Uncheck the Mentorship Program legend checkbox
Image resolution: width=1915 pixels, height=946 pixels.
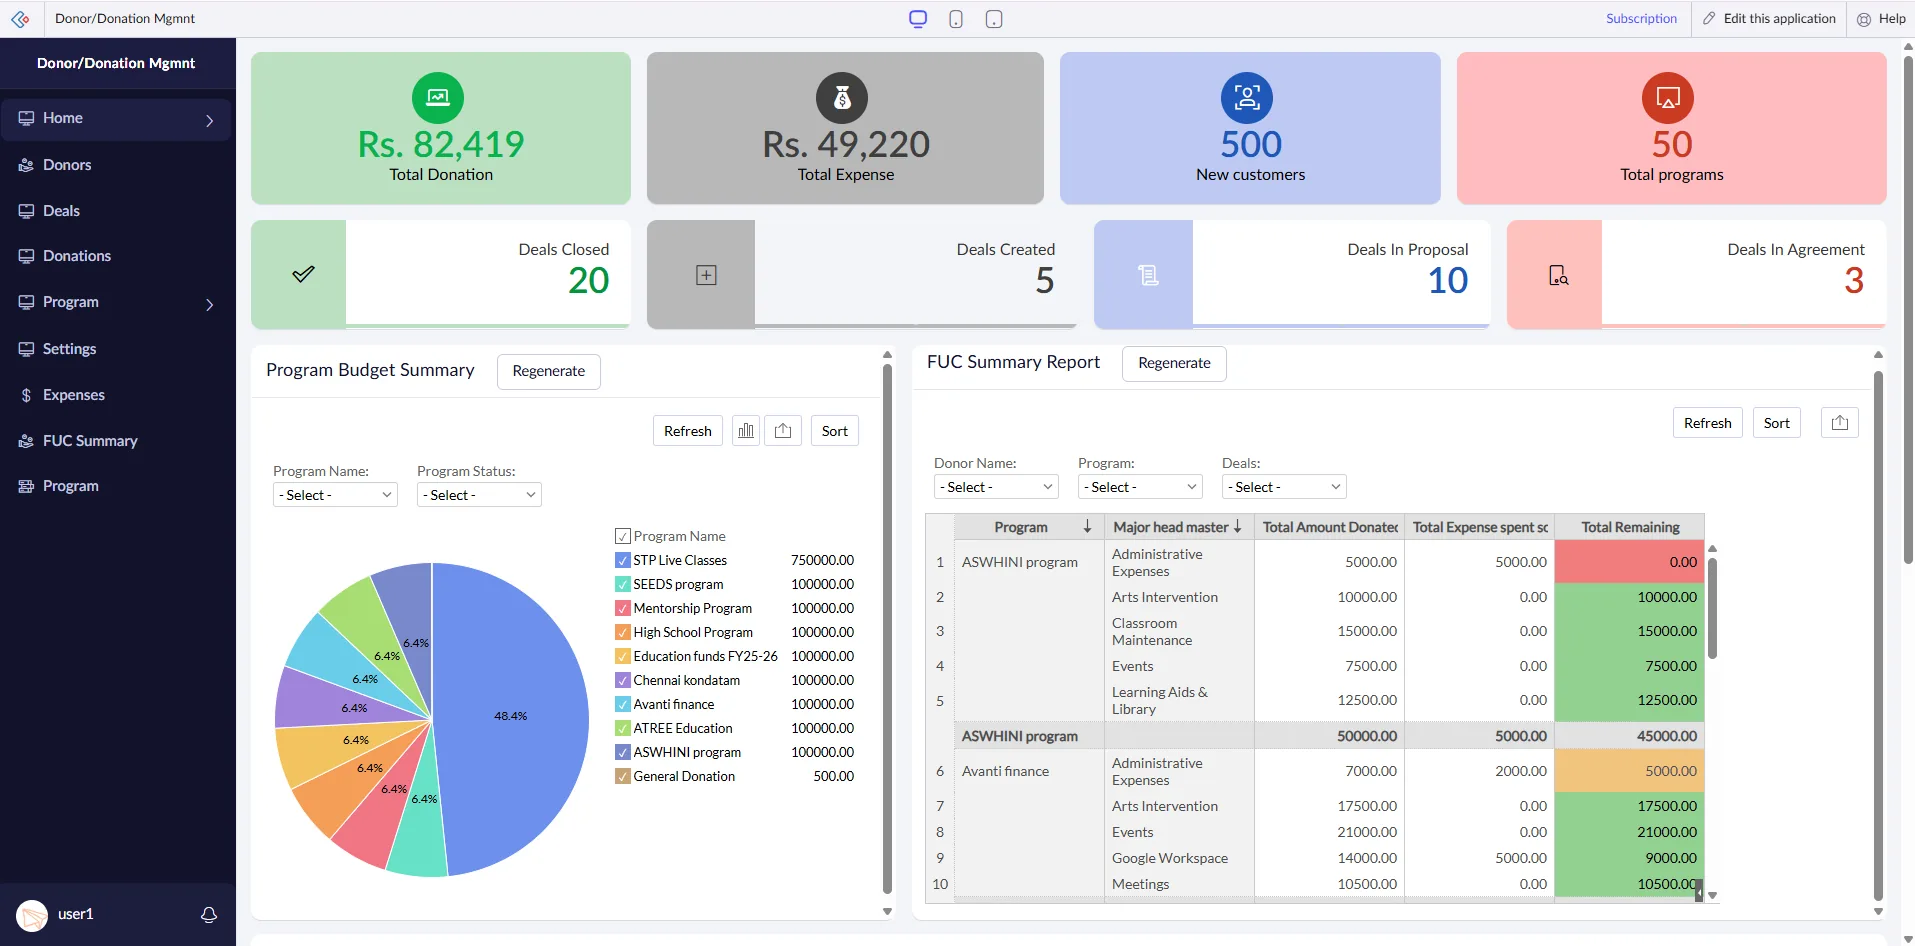coord(623,608)
